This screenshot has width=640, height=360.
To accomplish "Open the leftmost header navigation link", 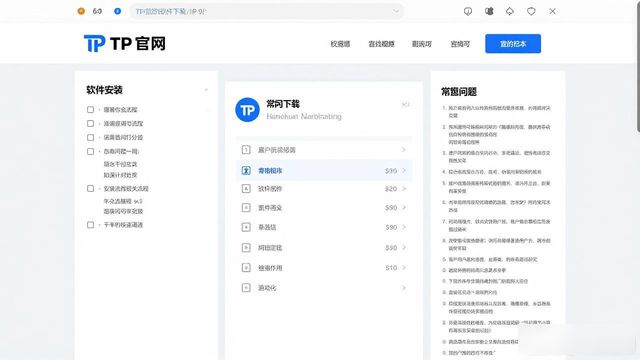I will [340, 44].
